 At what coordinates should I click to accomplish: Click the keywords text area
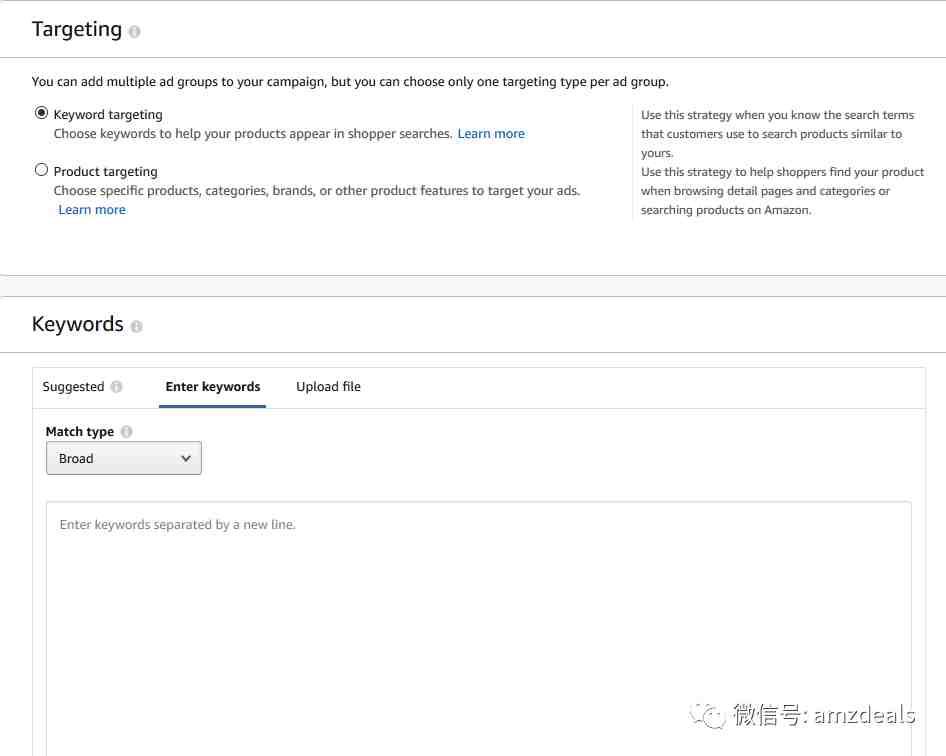478,627
